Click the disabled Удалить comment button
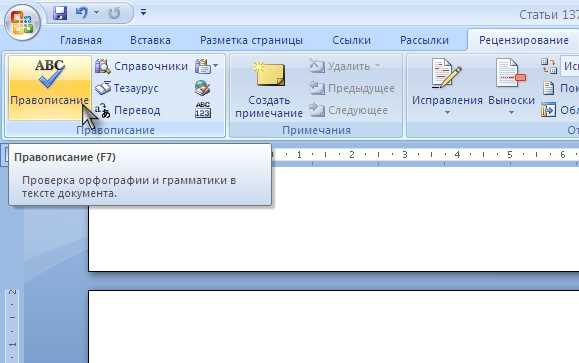The width and height of the screenshot is (579, 363). click(x=345, y=66)
